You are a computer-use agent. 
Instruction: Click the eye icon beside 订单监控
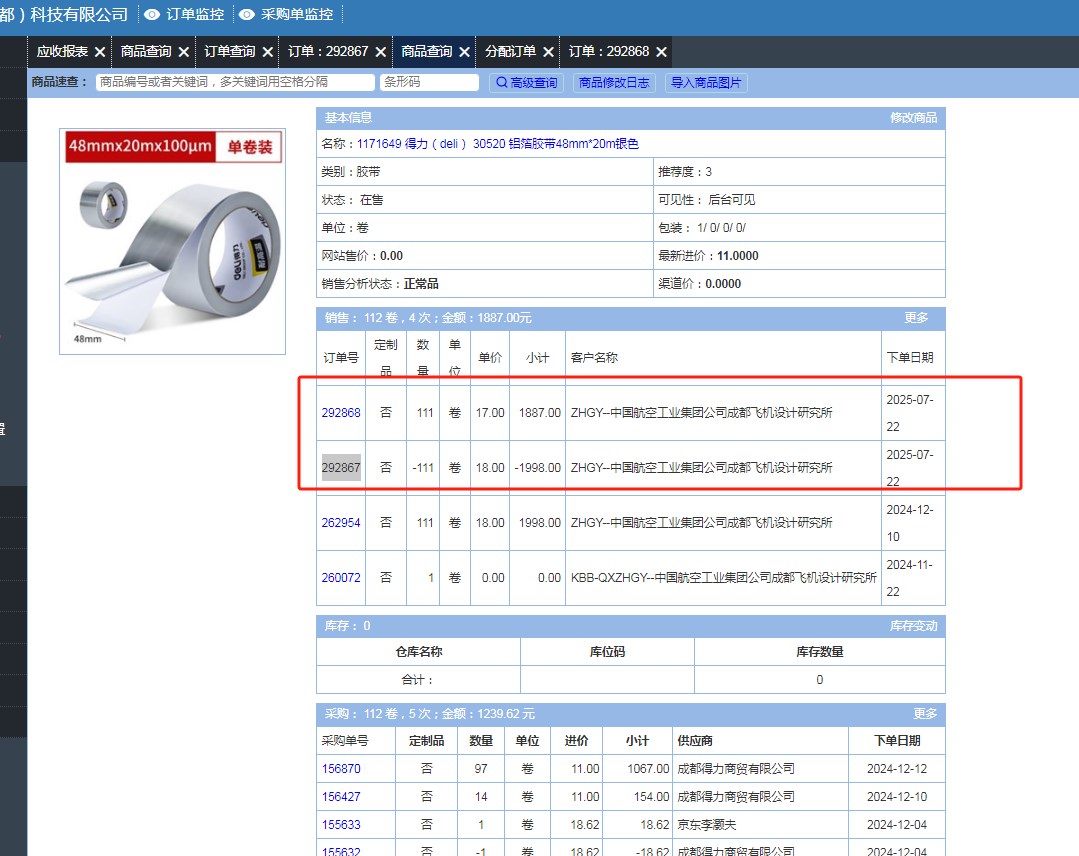(x=152, y=14)
